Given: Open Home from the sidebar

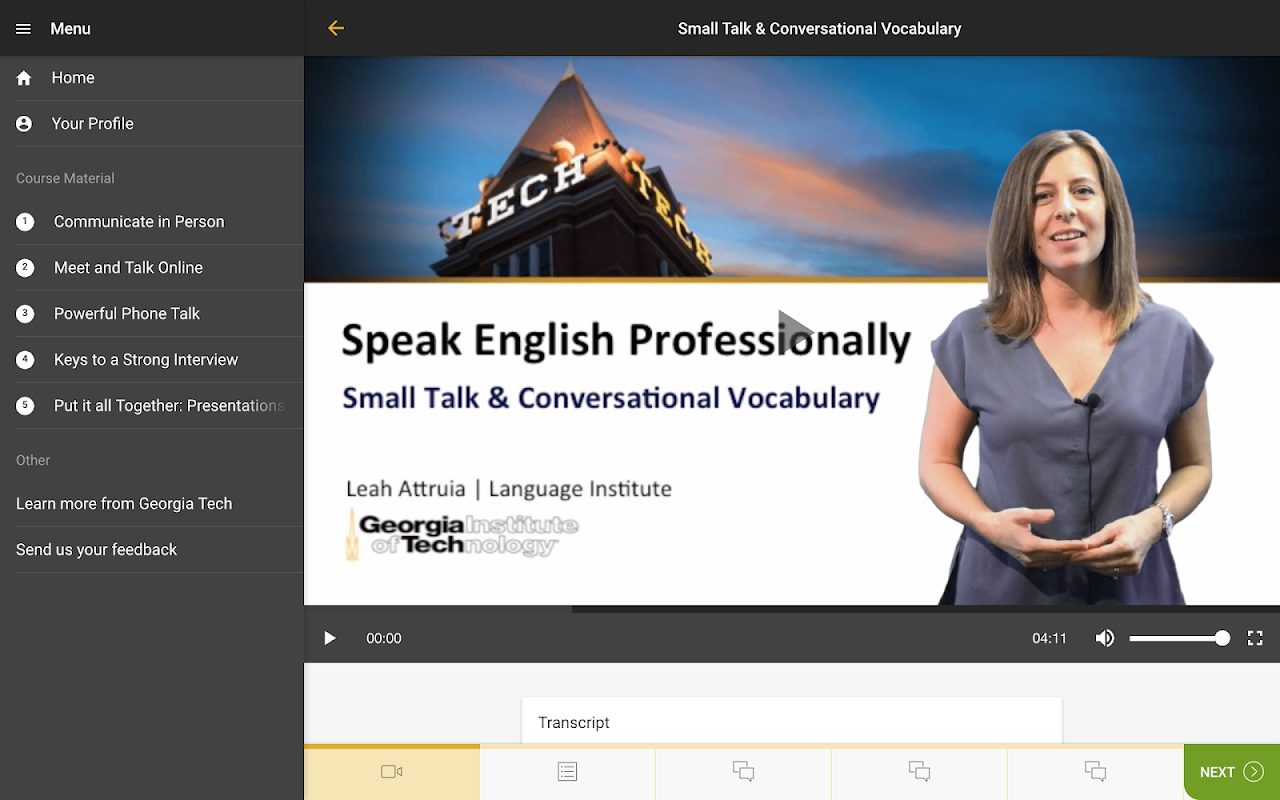Looking at the screenshot, I should pos(152,78).
